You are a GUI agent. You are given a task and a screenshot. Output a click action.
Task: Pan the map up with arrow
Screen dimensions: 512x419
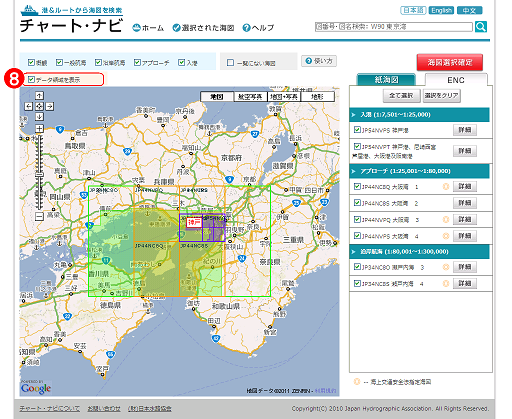[x=39, y=96]
